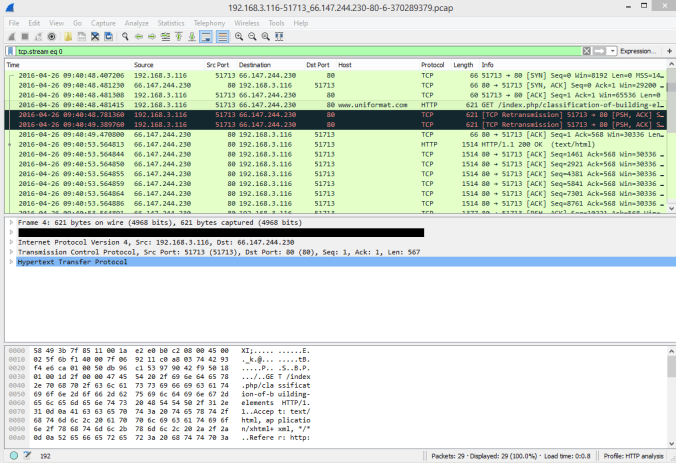Clear the display filter with X
This screenshot has height=463, width=676.
point(587,51)
